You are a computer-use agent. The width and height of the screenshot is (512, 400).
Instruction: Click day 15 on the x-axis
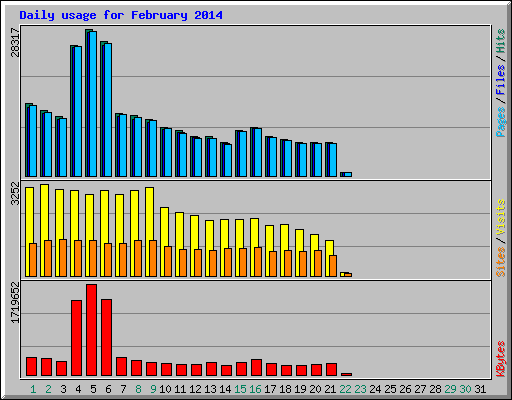point(240,389)
